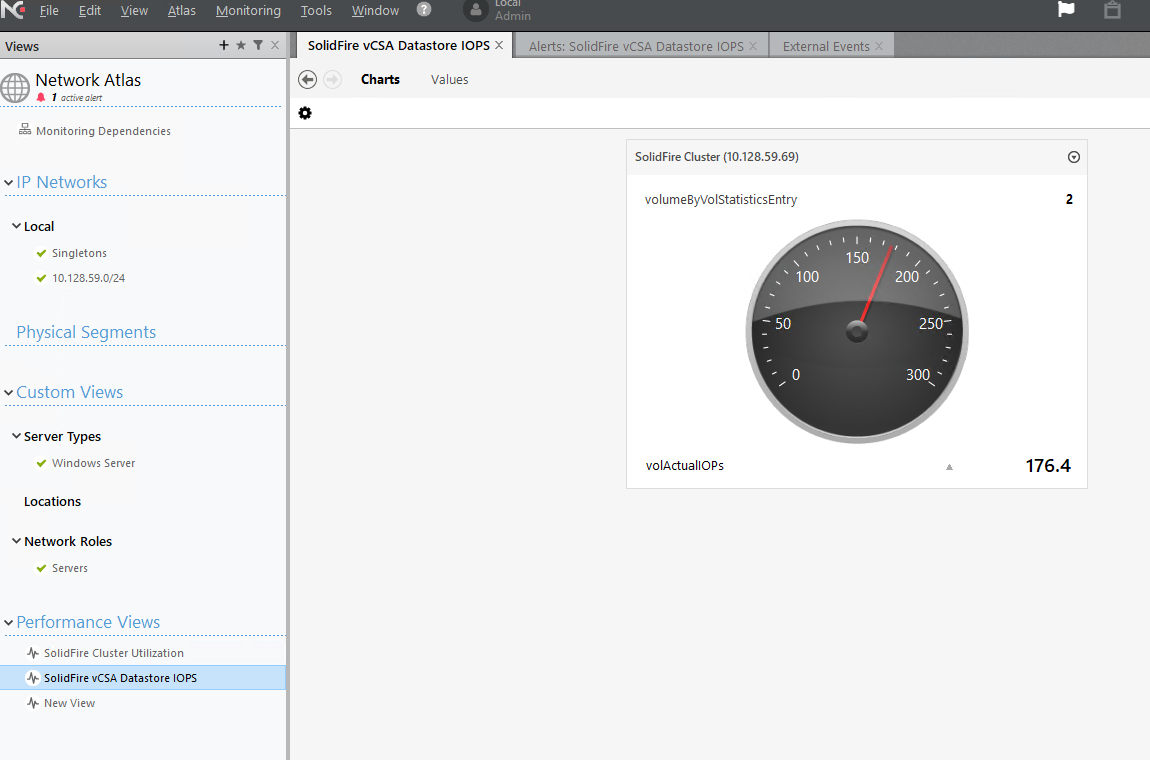Click the pulse icon beside New View
1150x760 pixels.
pos(32,703)
